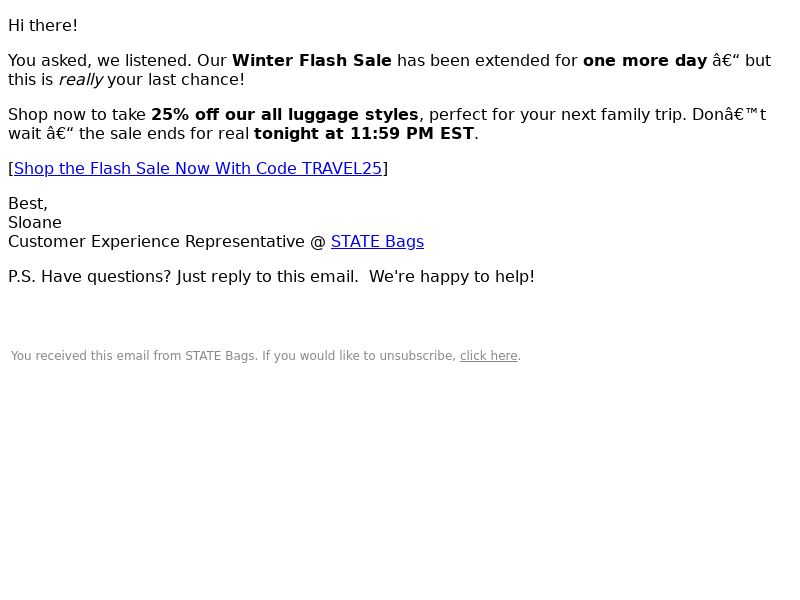Click the 'We're happy to help!' text

tap(452, 277)
